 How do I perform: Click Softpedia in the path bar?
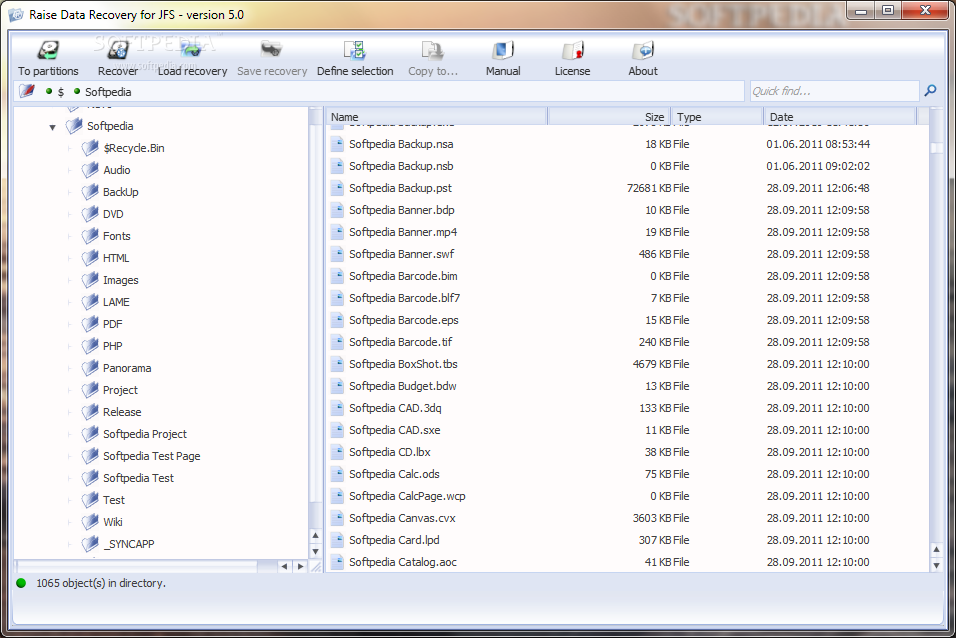[x=108, y=91]
